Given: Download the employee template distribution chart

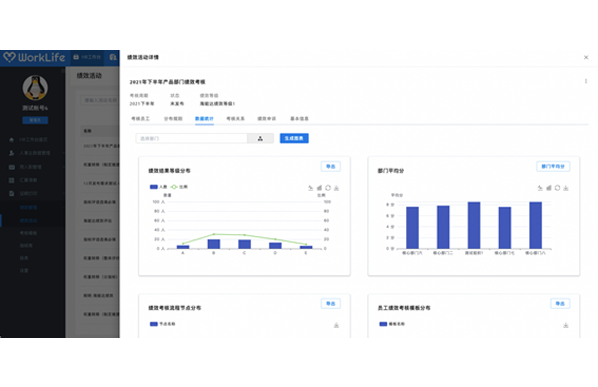Looking at the screenshot, I should (566, 325).
